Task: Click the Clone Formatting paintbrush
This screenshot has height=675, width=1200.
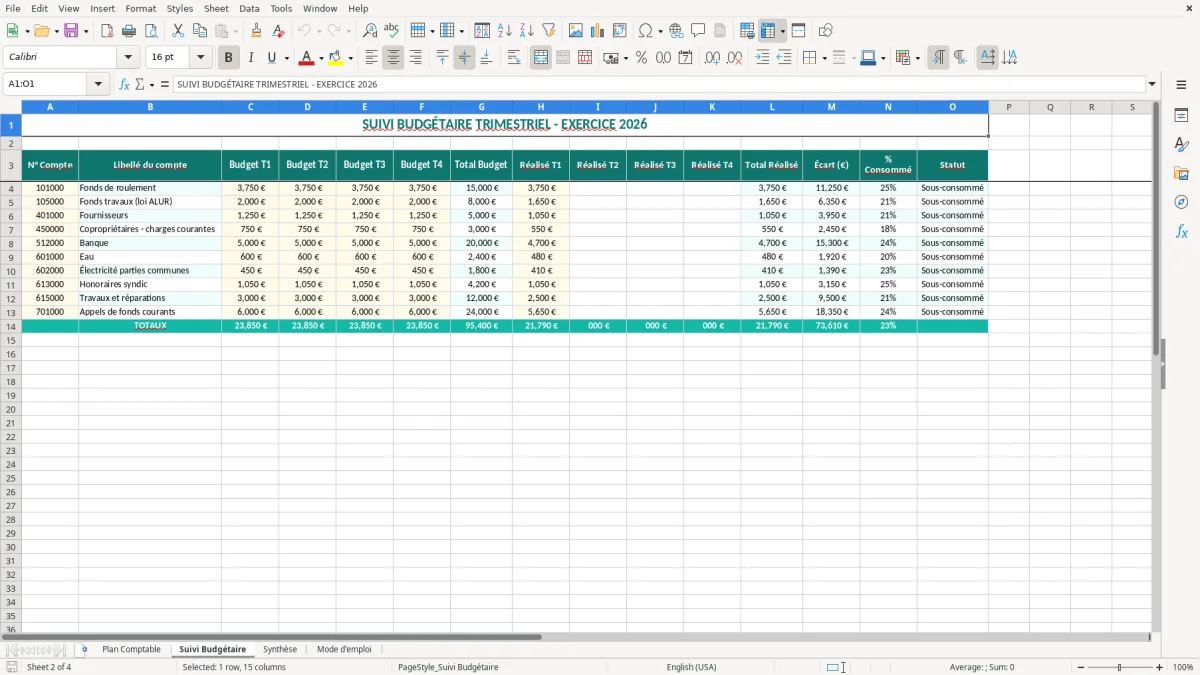Action: (256, 31)
